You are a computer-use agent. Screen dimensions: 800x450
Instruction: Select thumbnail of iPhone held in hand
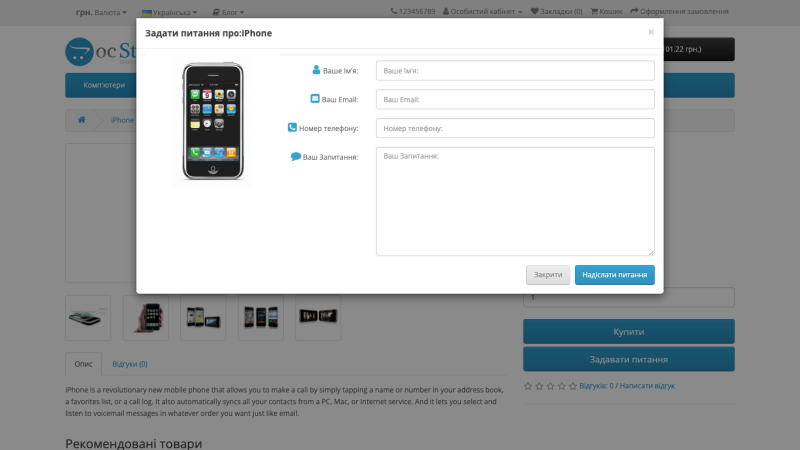click(x=145, y=317)
